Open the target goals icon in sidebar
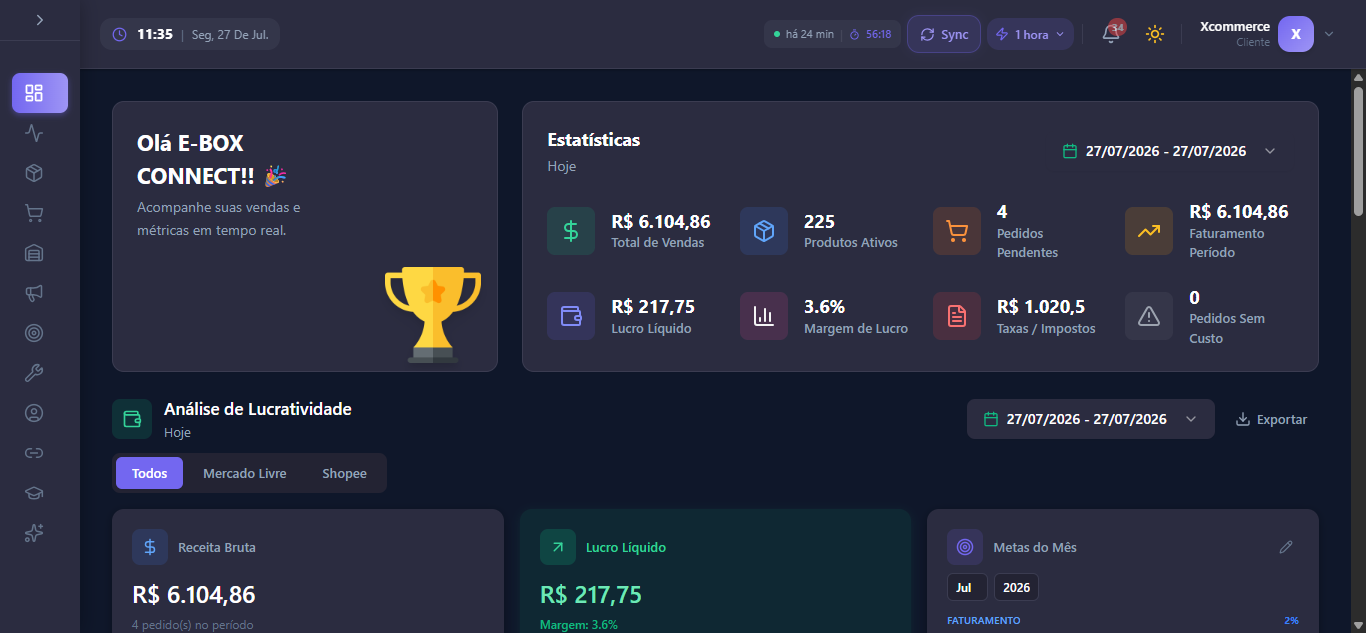 34,333
